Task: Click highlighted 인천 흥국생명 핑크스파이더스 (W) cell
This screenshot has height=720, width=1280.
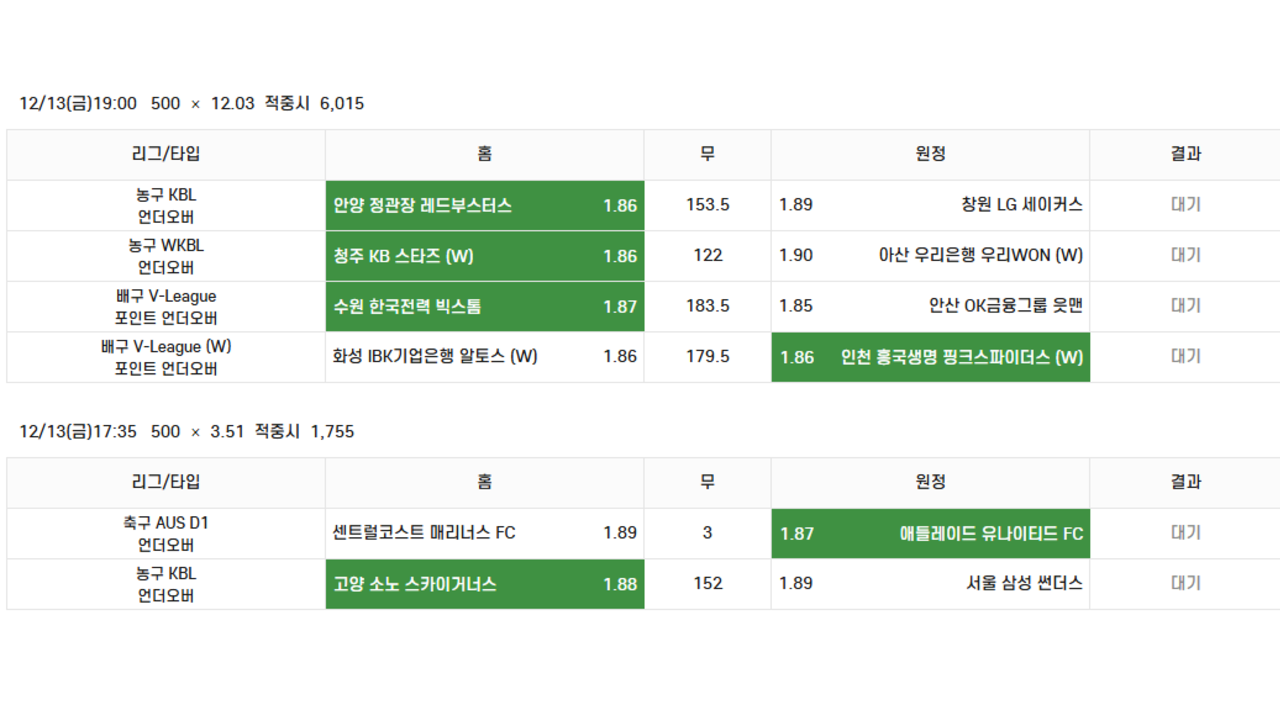Action: click(930, 357)
